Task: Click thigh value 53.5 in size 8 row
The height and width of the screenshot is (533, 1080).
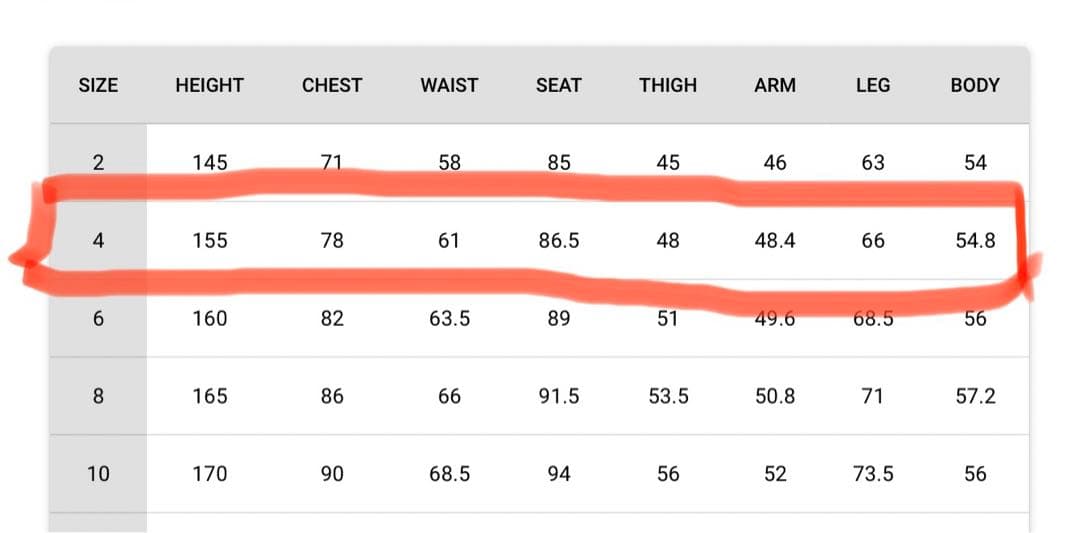Action: [x=668, y=396]
